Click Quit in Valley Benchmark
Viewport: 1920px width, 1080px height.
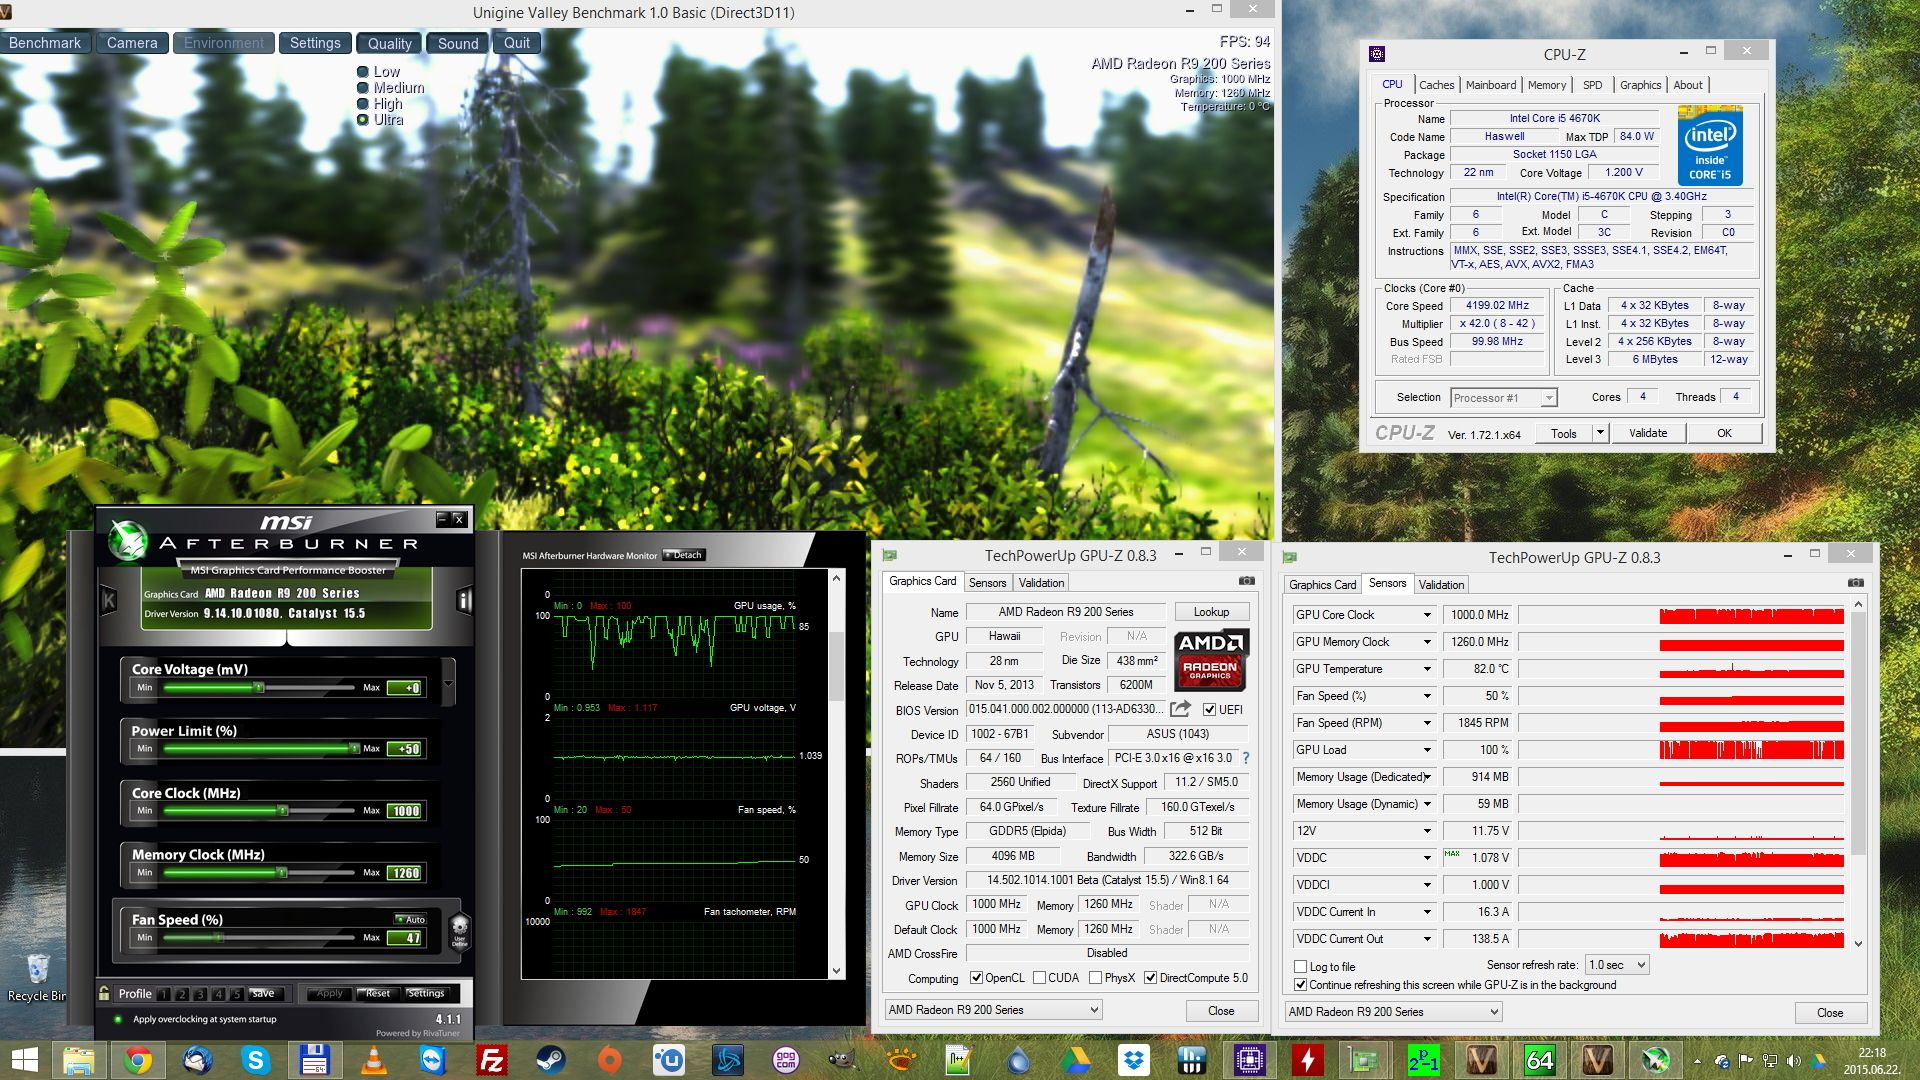tap(517, 43)
